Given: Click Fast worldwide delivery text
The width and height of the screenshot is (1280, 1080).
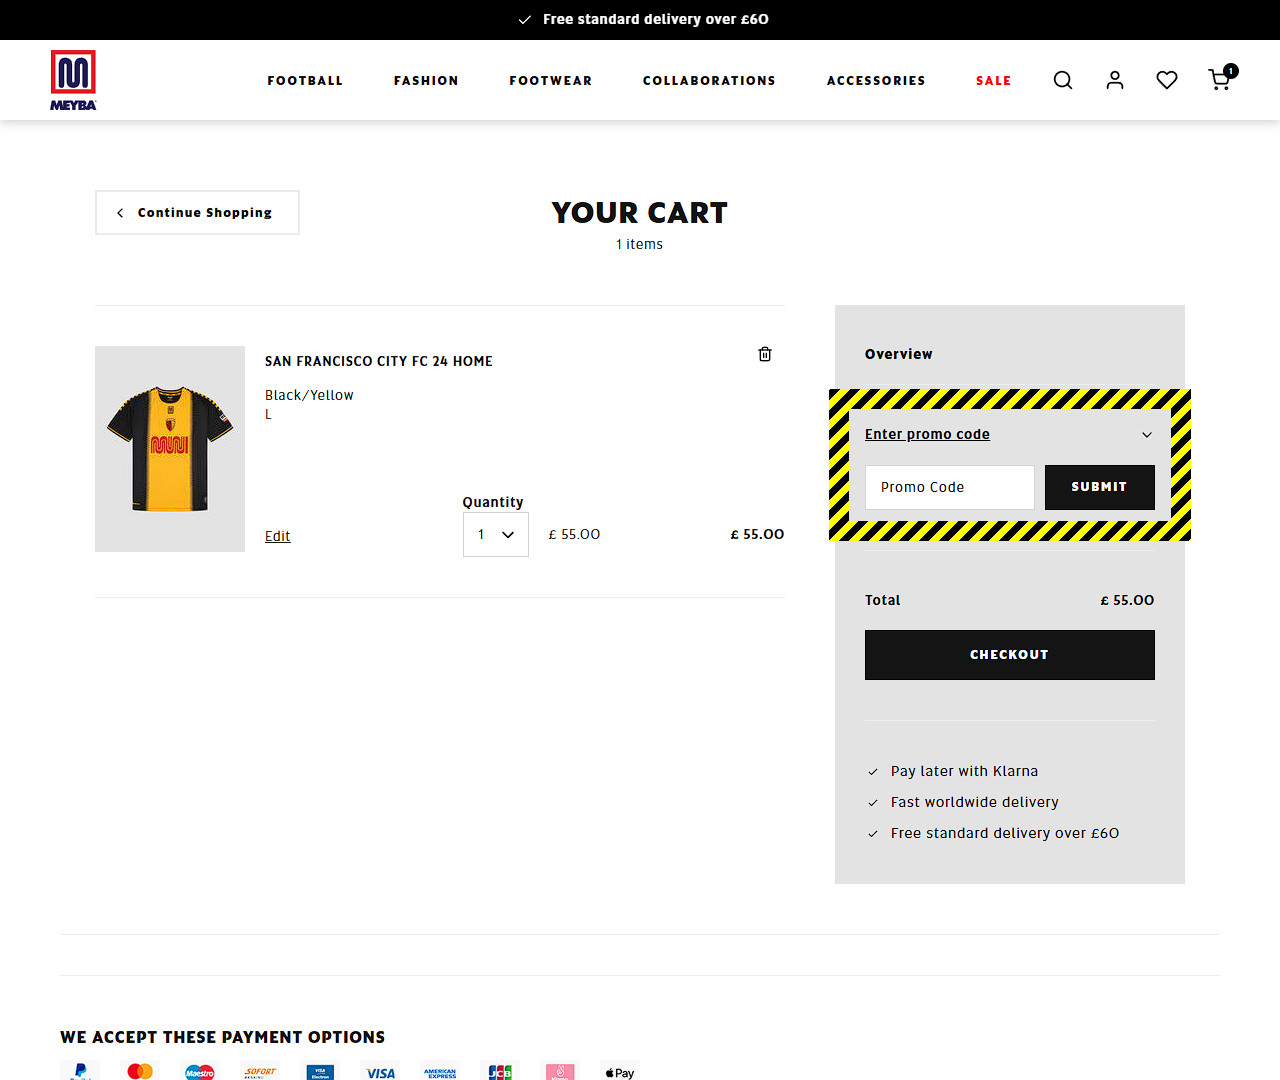Looking at the screenshot, I should 975,802.
